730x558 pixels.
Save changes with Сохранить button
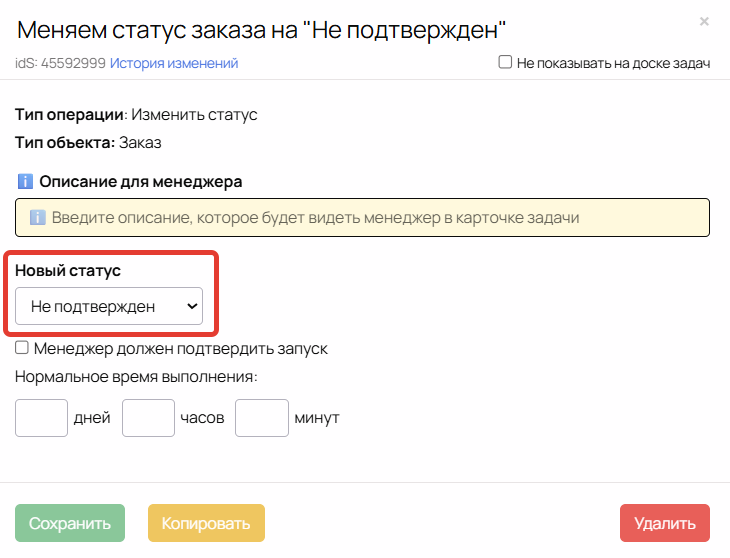click(x=70, y=523)
